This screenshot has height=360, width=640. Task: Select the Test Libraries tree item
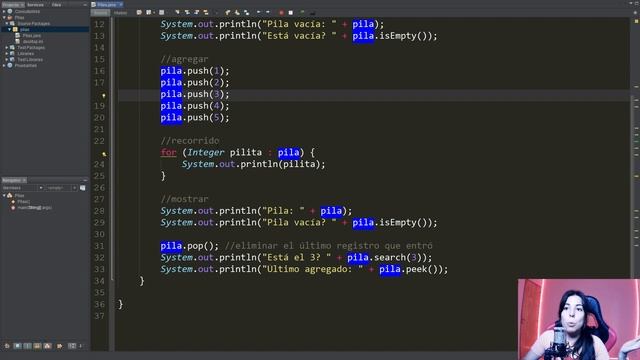[30, 60]
